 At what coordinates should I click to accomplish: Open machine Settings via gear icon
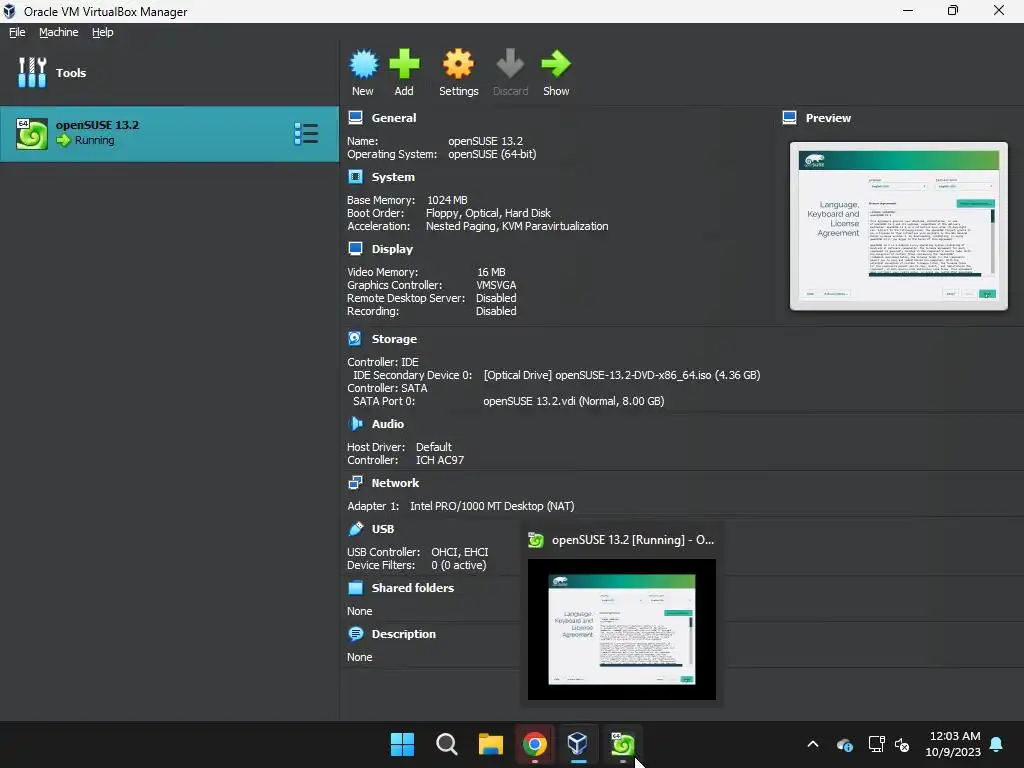coord(458,64)
